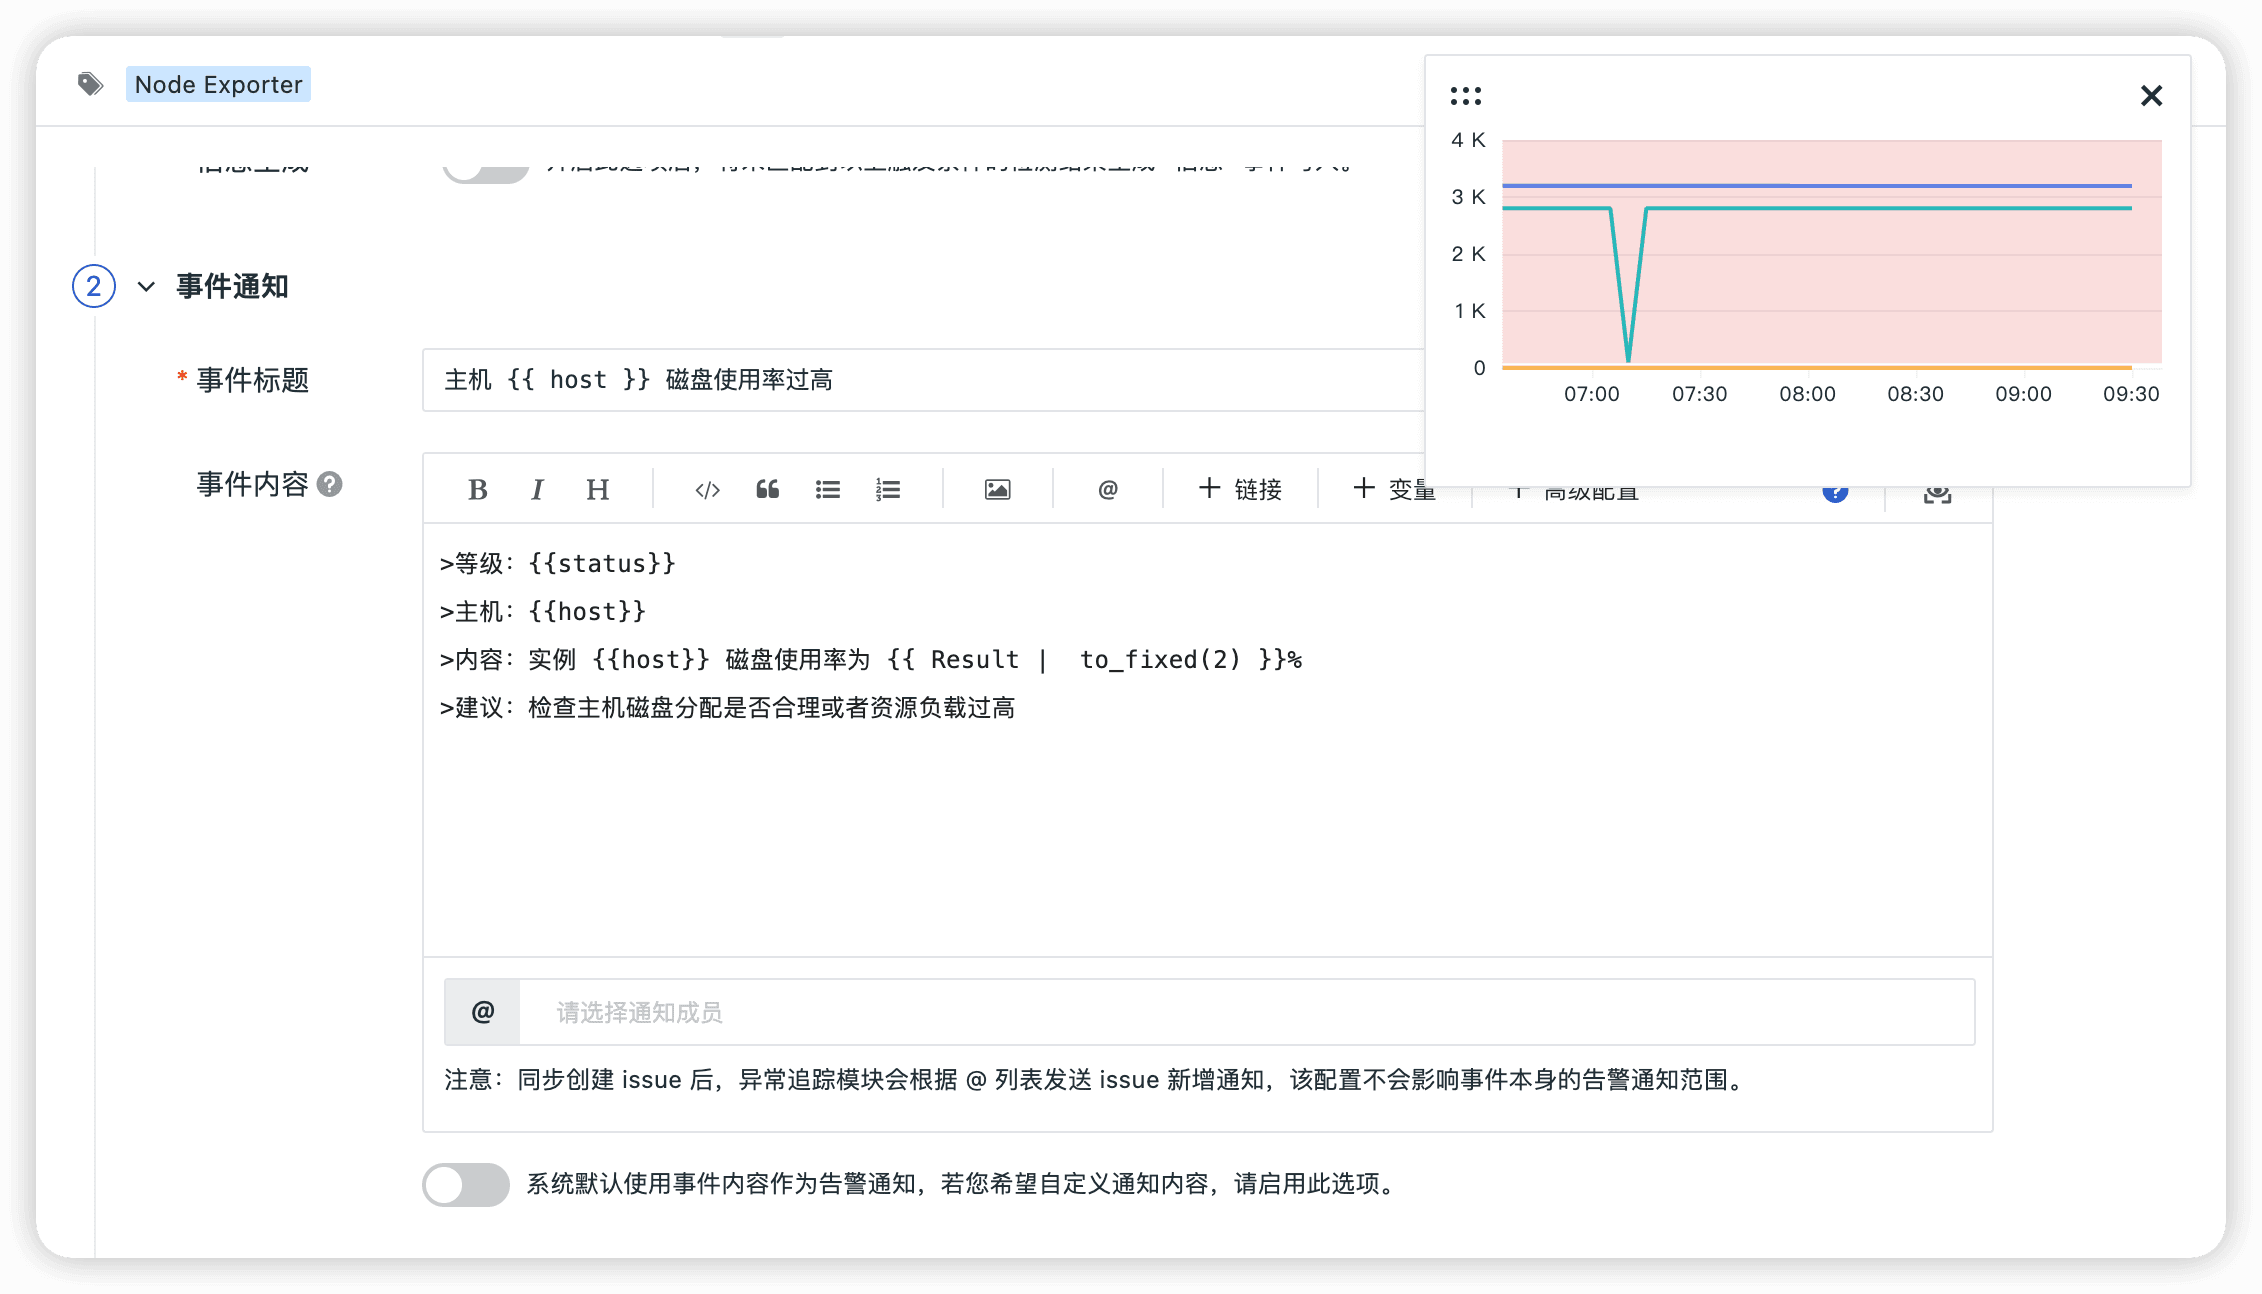
Task: Click the drag handle dots on the chart popup
Action: pos(1465,96)
